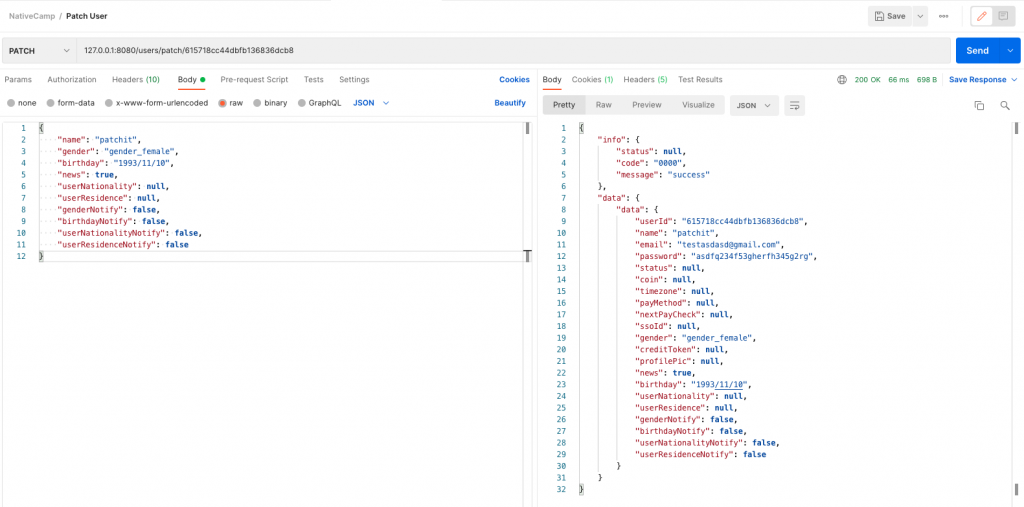Screen dimensions: 1024x507
Task: Select the GraphQL body type
Action: click(x=319, y=103)
